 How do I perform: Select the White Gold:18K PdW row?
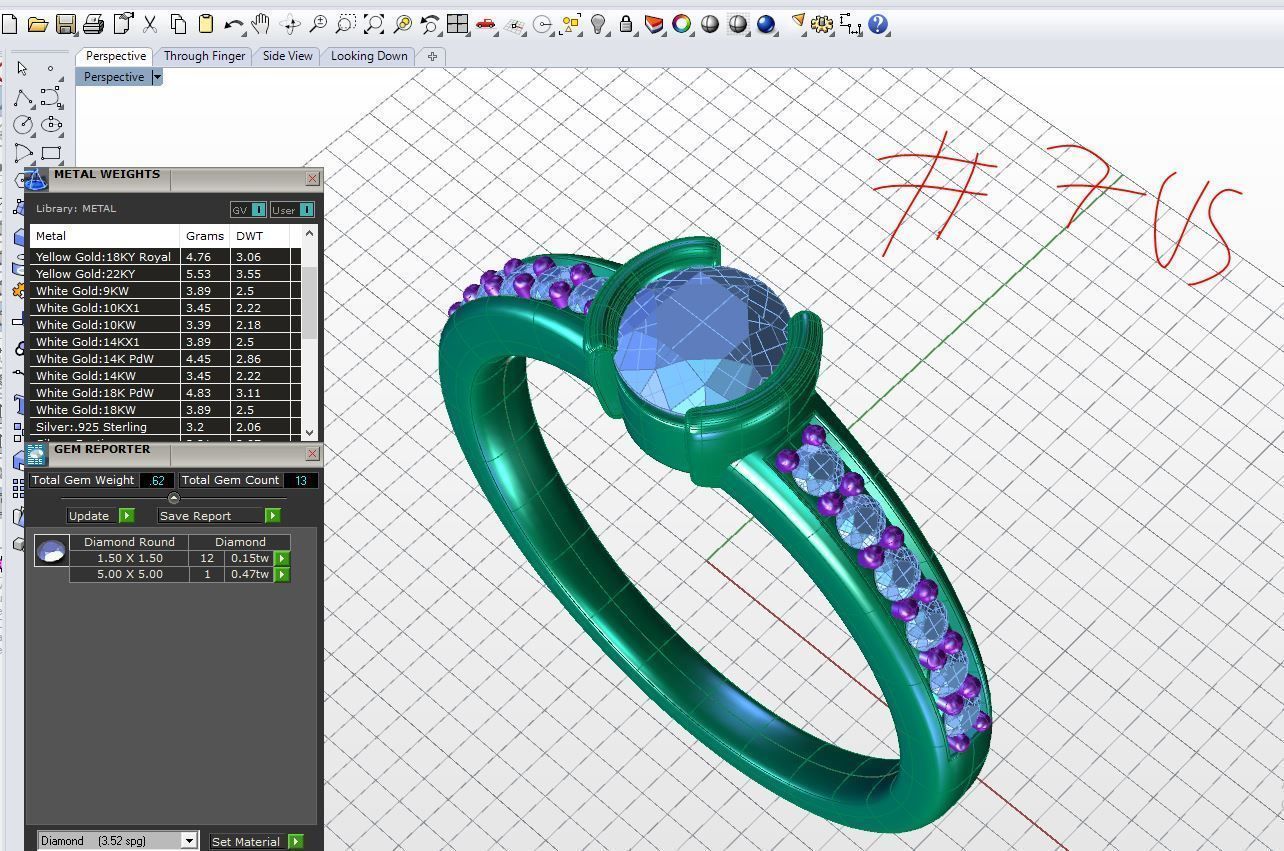coord(165,393)
